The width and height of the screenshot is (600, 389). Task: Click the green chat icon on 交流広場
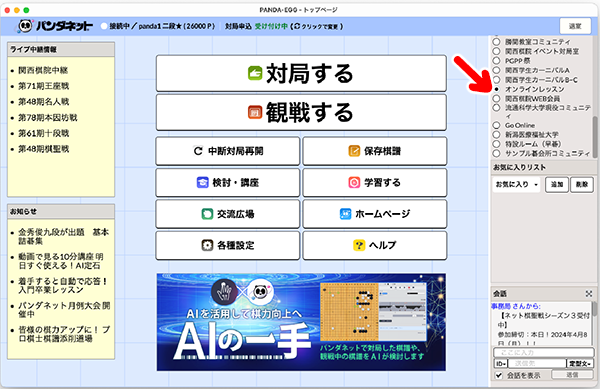tap(207, 214)
